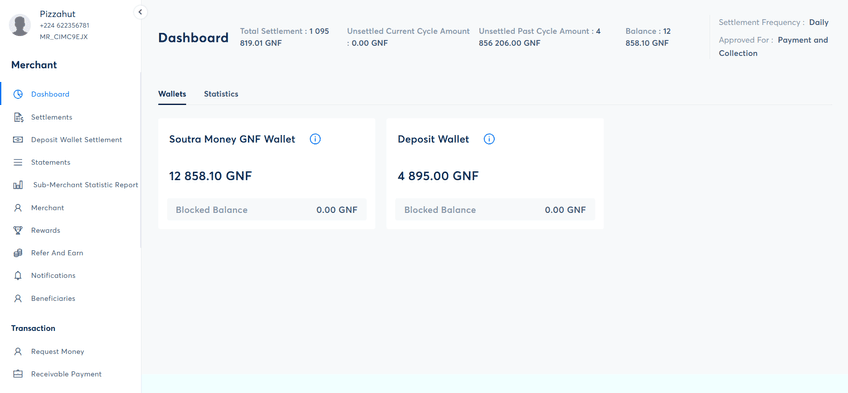The width and height of the screenshot is (848, 393).
Task: Switch to the Statistics tab
Action: point(221,94)
